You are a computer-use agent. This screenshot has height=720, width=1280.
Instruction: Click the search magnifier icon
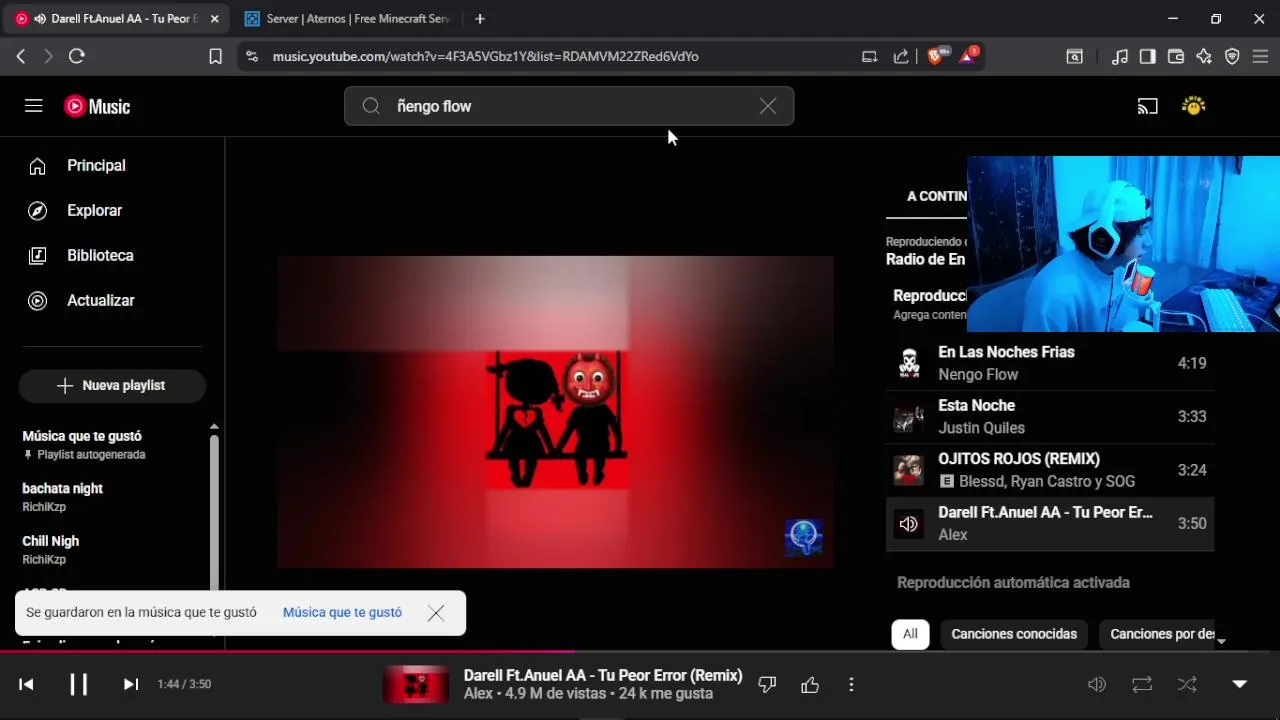click(x=371, y=106)
